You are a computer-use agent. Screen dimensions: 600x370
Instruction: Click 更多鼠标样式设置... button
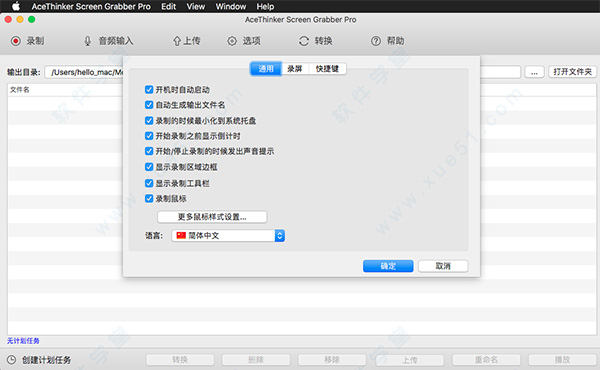coord(212,217)
